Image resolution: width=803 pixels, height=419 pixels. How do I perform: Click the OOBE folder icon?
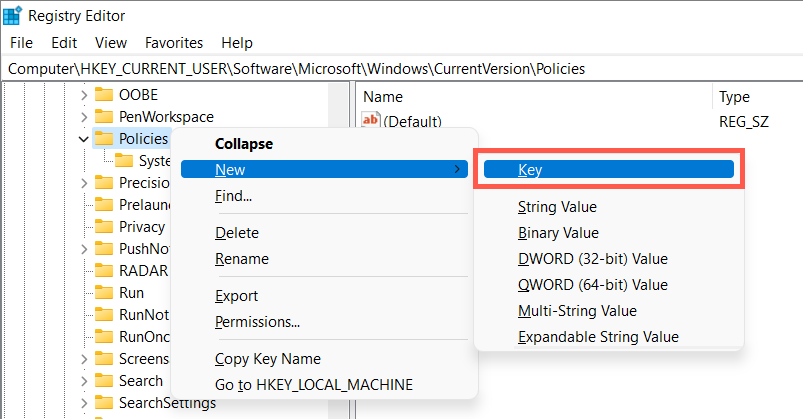(103, 95)
